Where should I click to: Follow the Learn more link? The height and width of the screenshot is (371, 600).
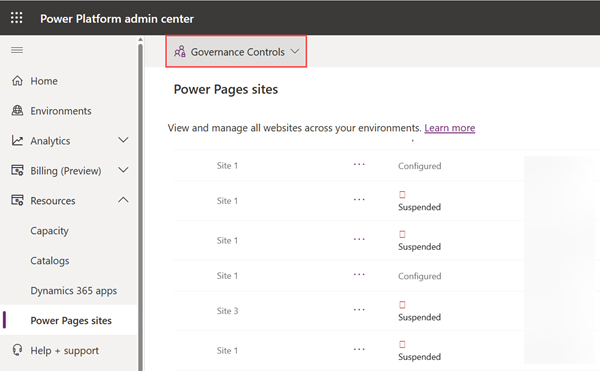pos(450,128)
